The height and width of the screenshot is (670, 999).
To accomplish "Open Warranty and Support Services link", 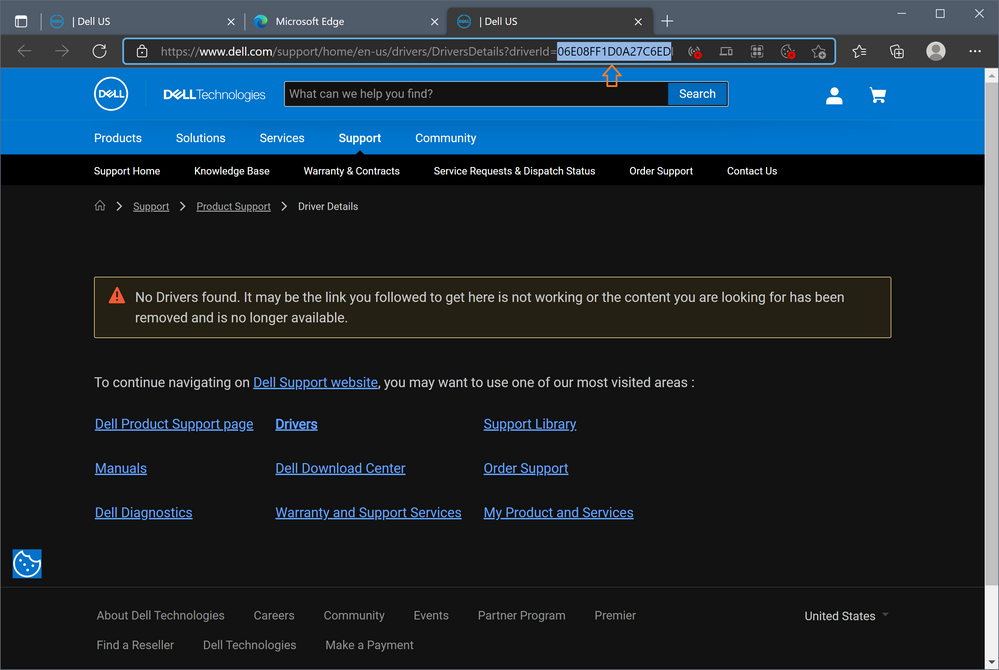I will [368, 513].
